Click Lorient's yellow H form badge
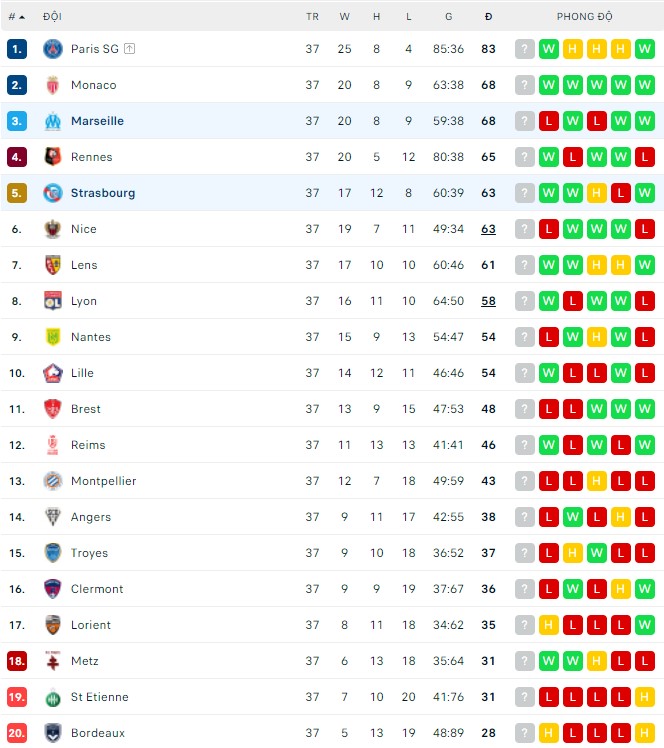 549,625
